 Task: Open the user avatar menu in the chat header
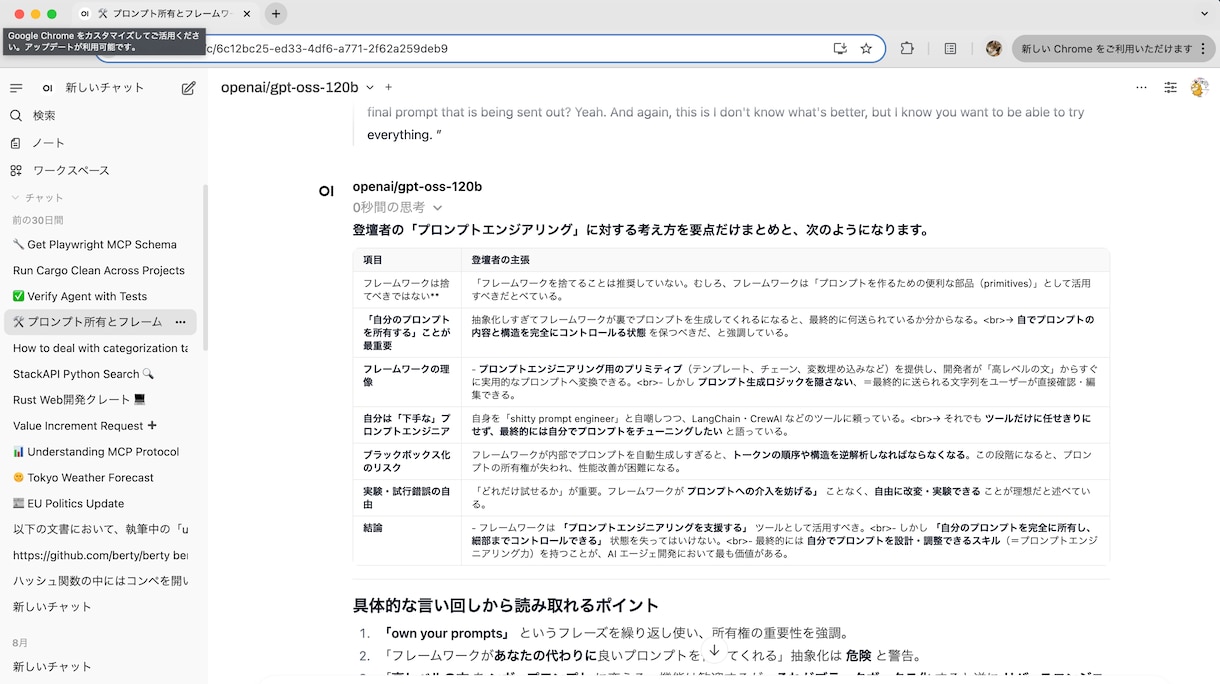1199,88
